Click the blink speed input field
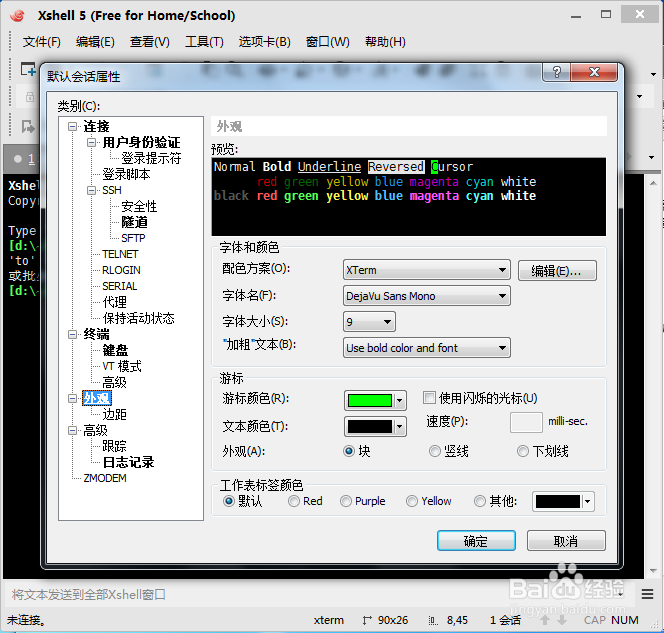The width and height of the screenshot is (664, 633). (x=526, y=422)
